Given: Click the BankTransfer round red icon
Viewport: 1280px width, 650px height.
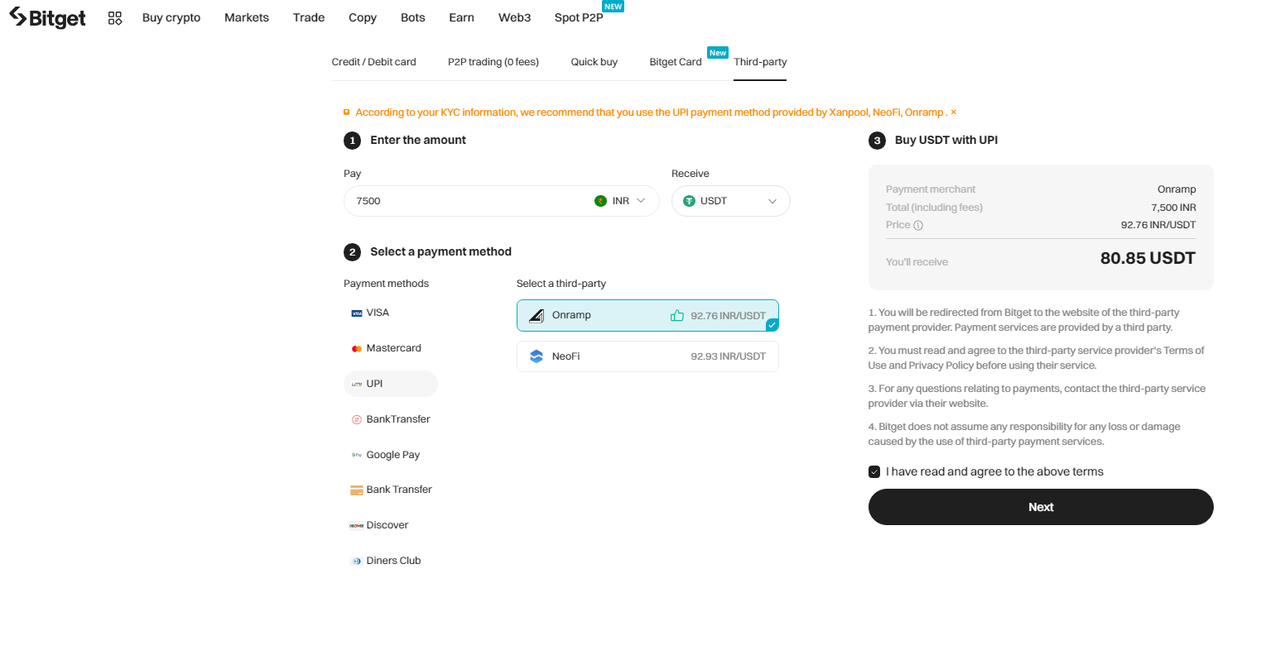Looking at the screenshot, I should click(357, 419).
